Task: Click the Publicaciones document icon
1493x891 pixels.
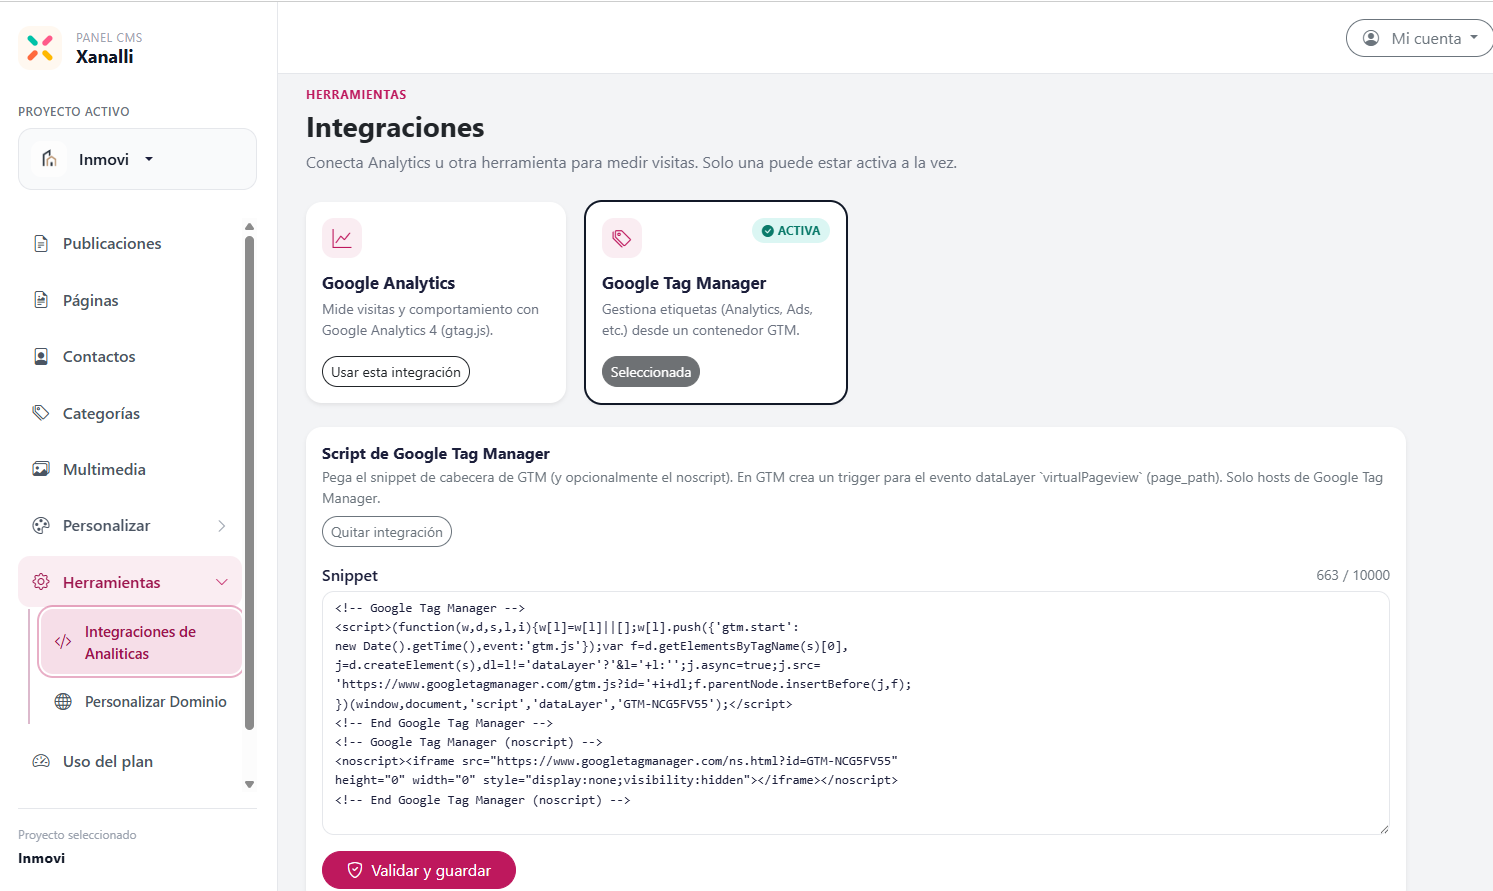Action: click(x=41, y=243)
